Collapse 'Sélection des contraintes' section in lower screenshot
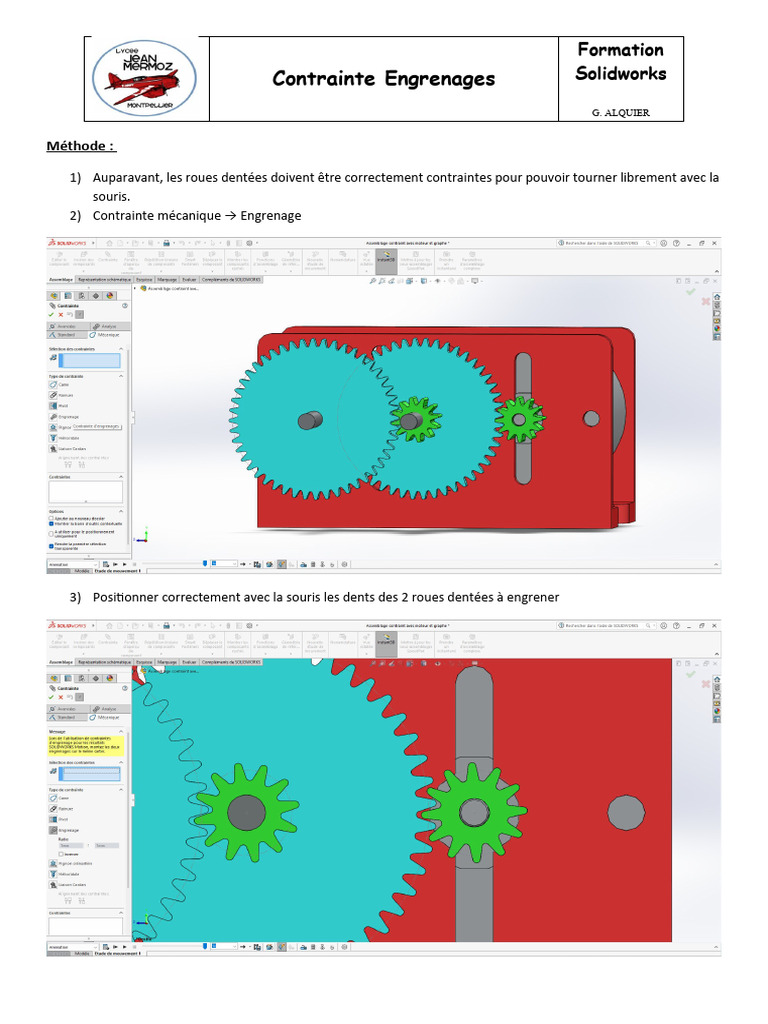Screen dimensions: 768x1024 tap(121, 762)
